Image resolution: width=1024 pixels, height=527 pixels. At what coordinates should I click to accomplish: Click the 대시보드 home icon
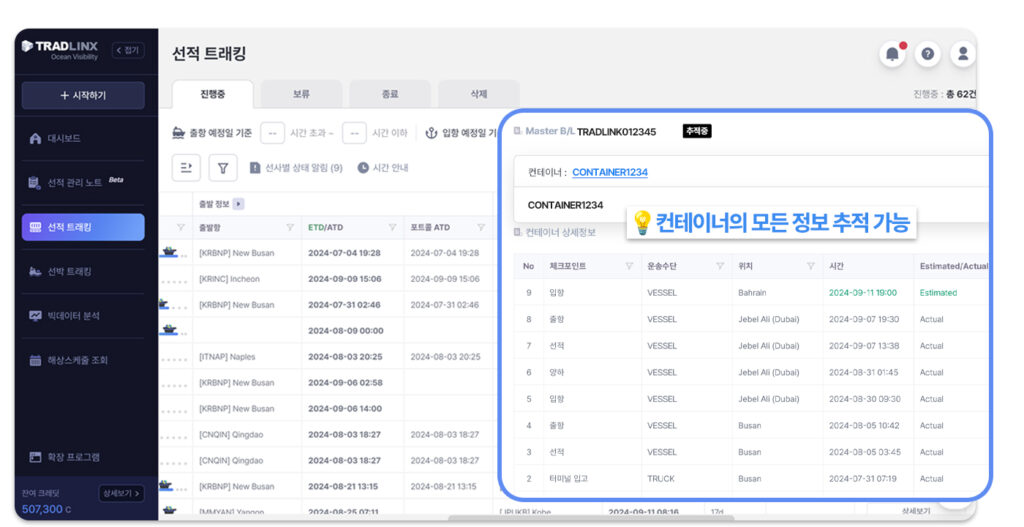(35, 138)
